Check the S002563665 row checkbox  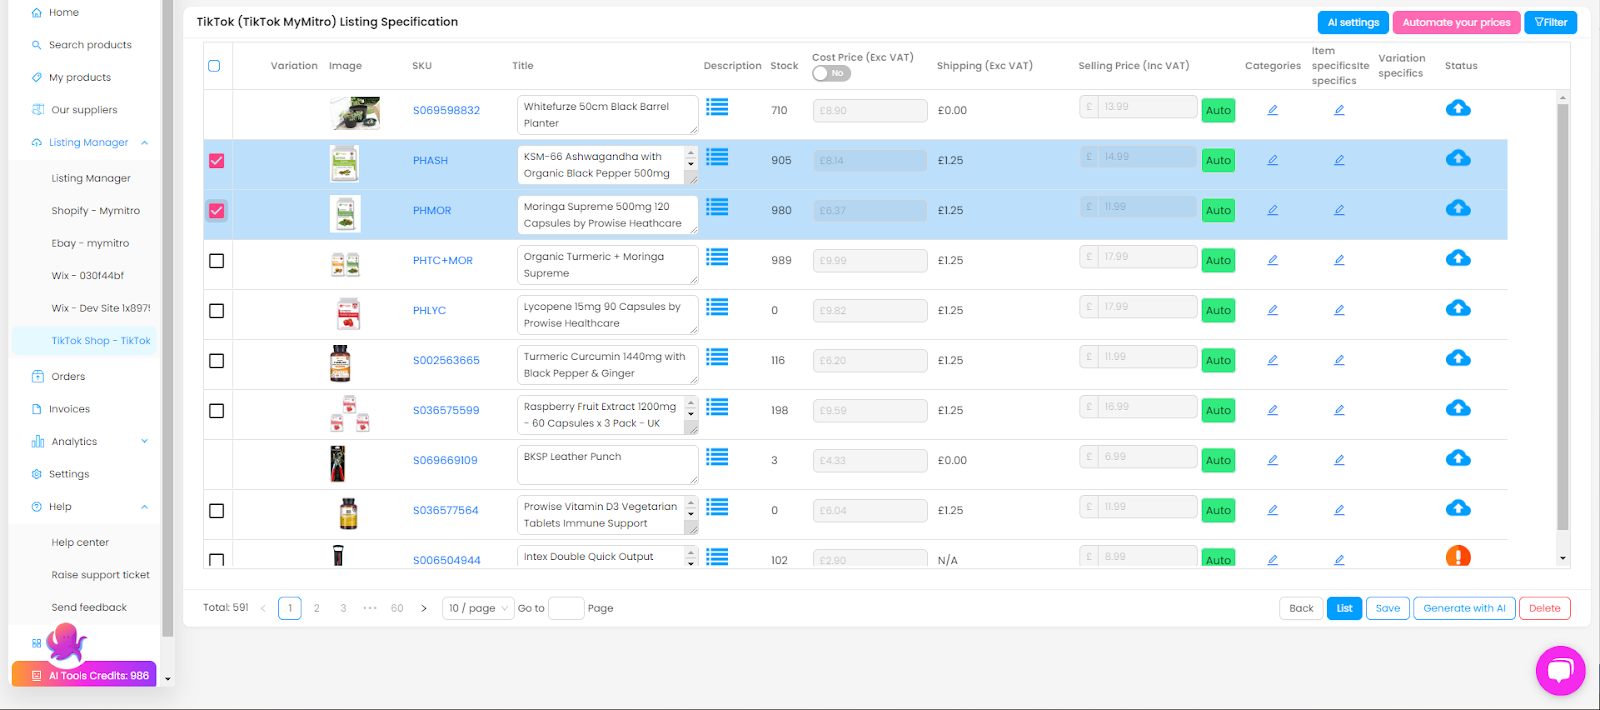coord(216,360)
